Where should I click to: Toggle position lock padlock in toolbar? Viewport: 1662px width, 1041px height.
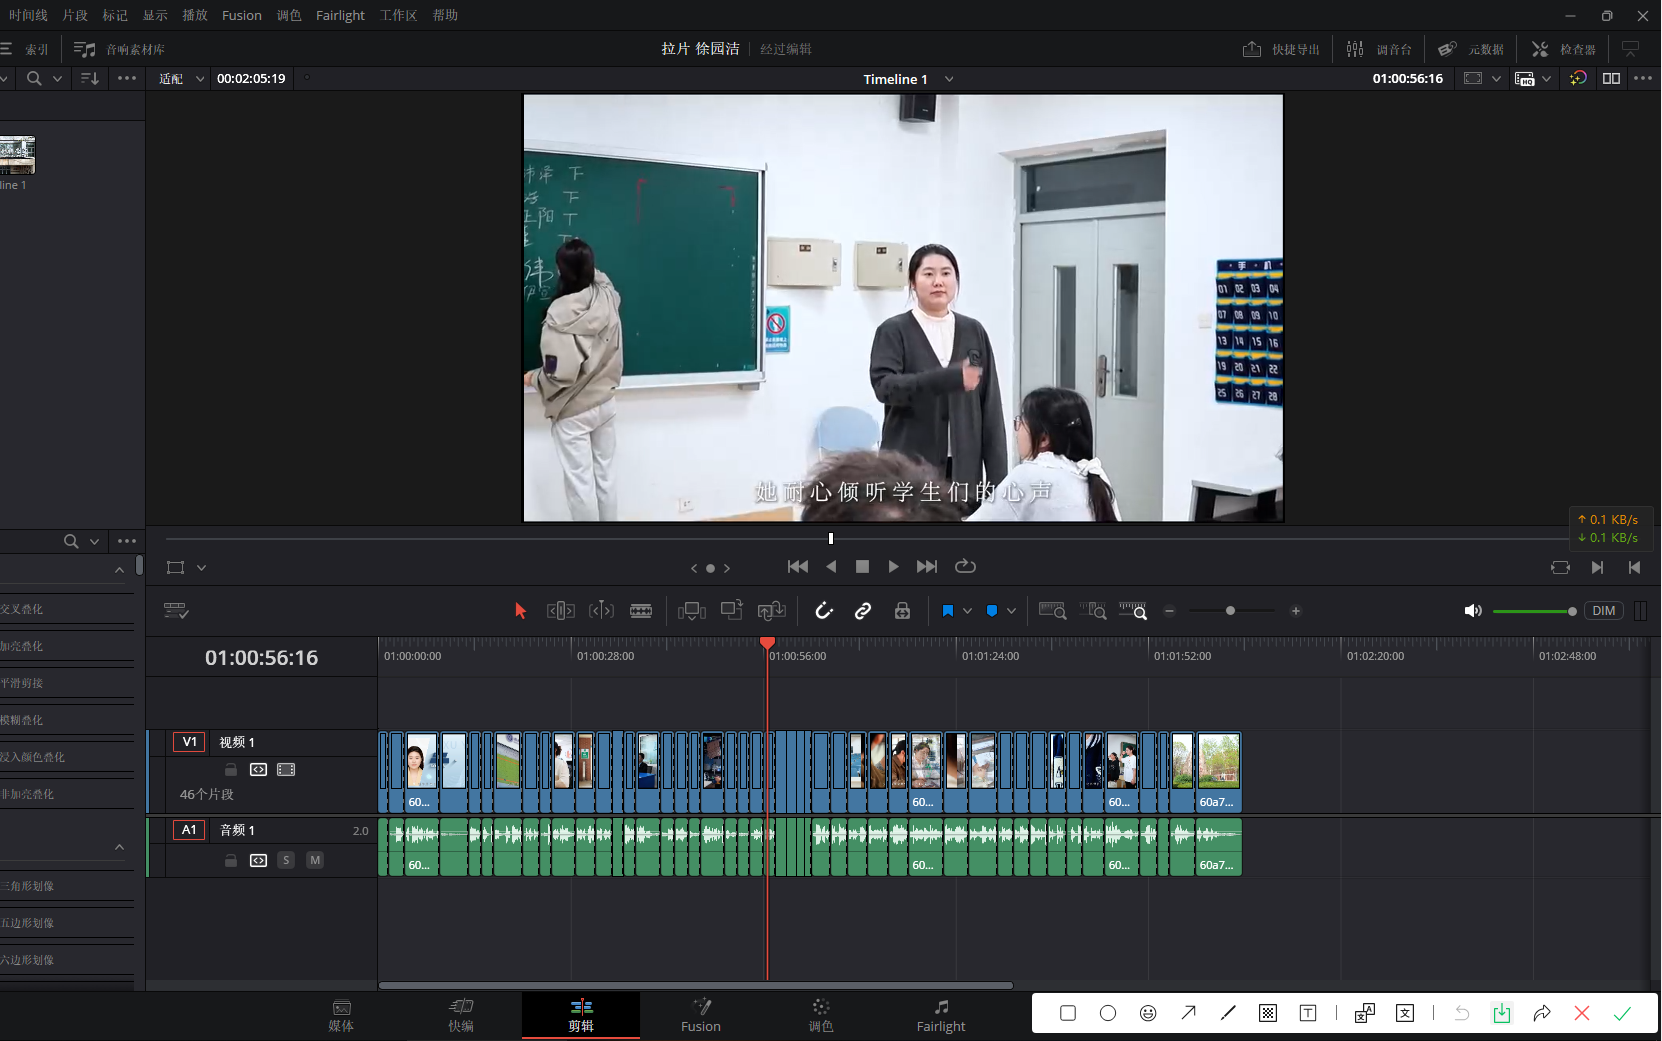(902, 611)
